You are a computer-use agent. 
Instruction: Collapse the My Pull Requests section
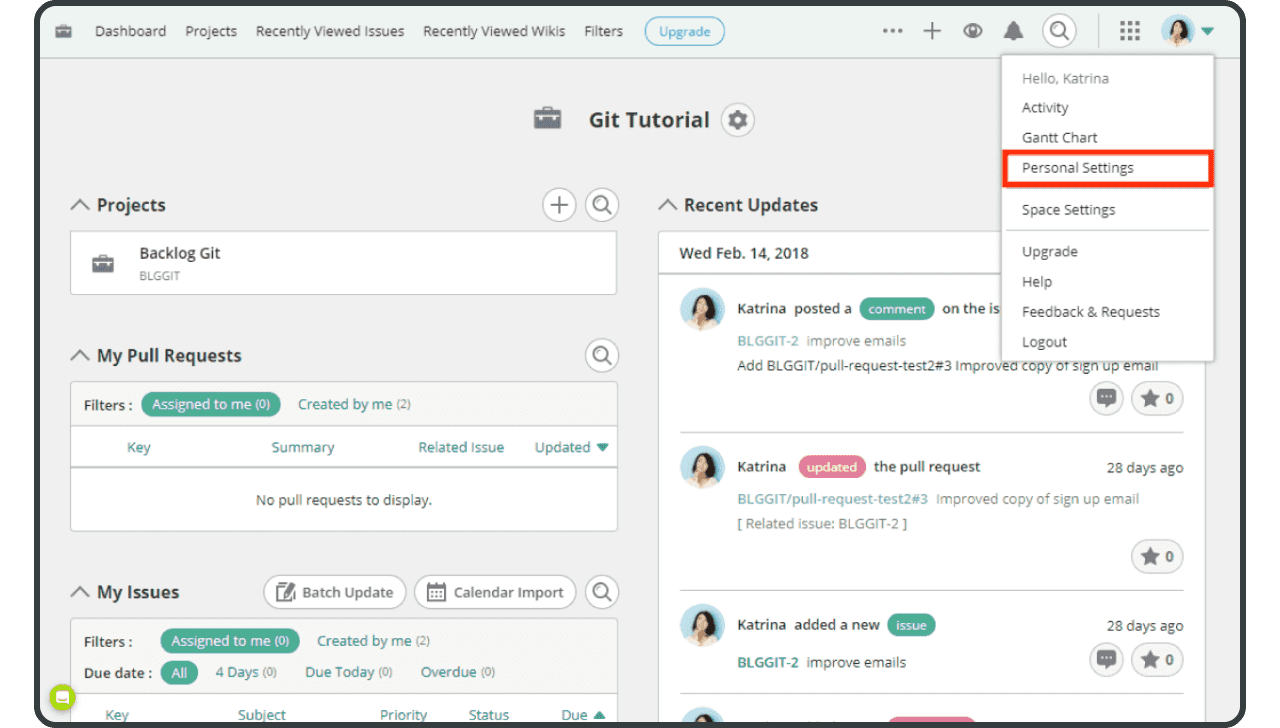tap(80, 356)
